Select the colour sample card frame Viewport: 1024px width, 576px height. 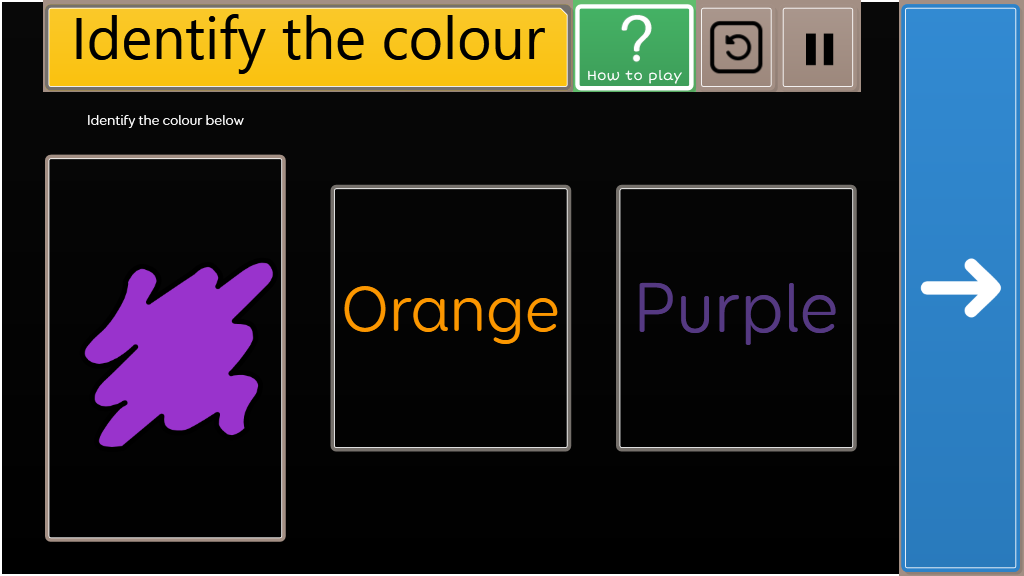[165, 348]
